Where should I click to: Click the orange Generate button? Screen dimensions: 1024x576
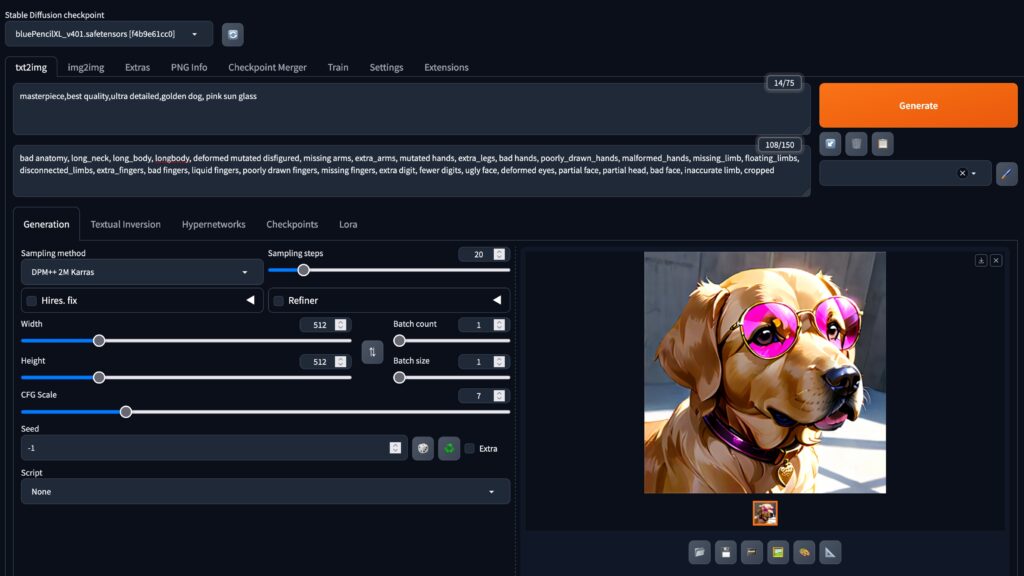coord(918,105)
